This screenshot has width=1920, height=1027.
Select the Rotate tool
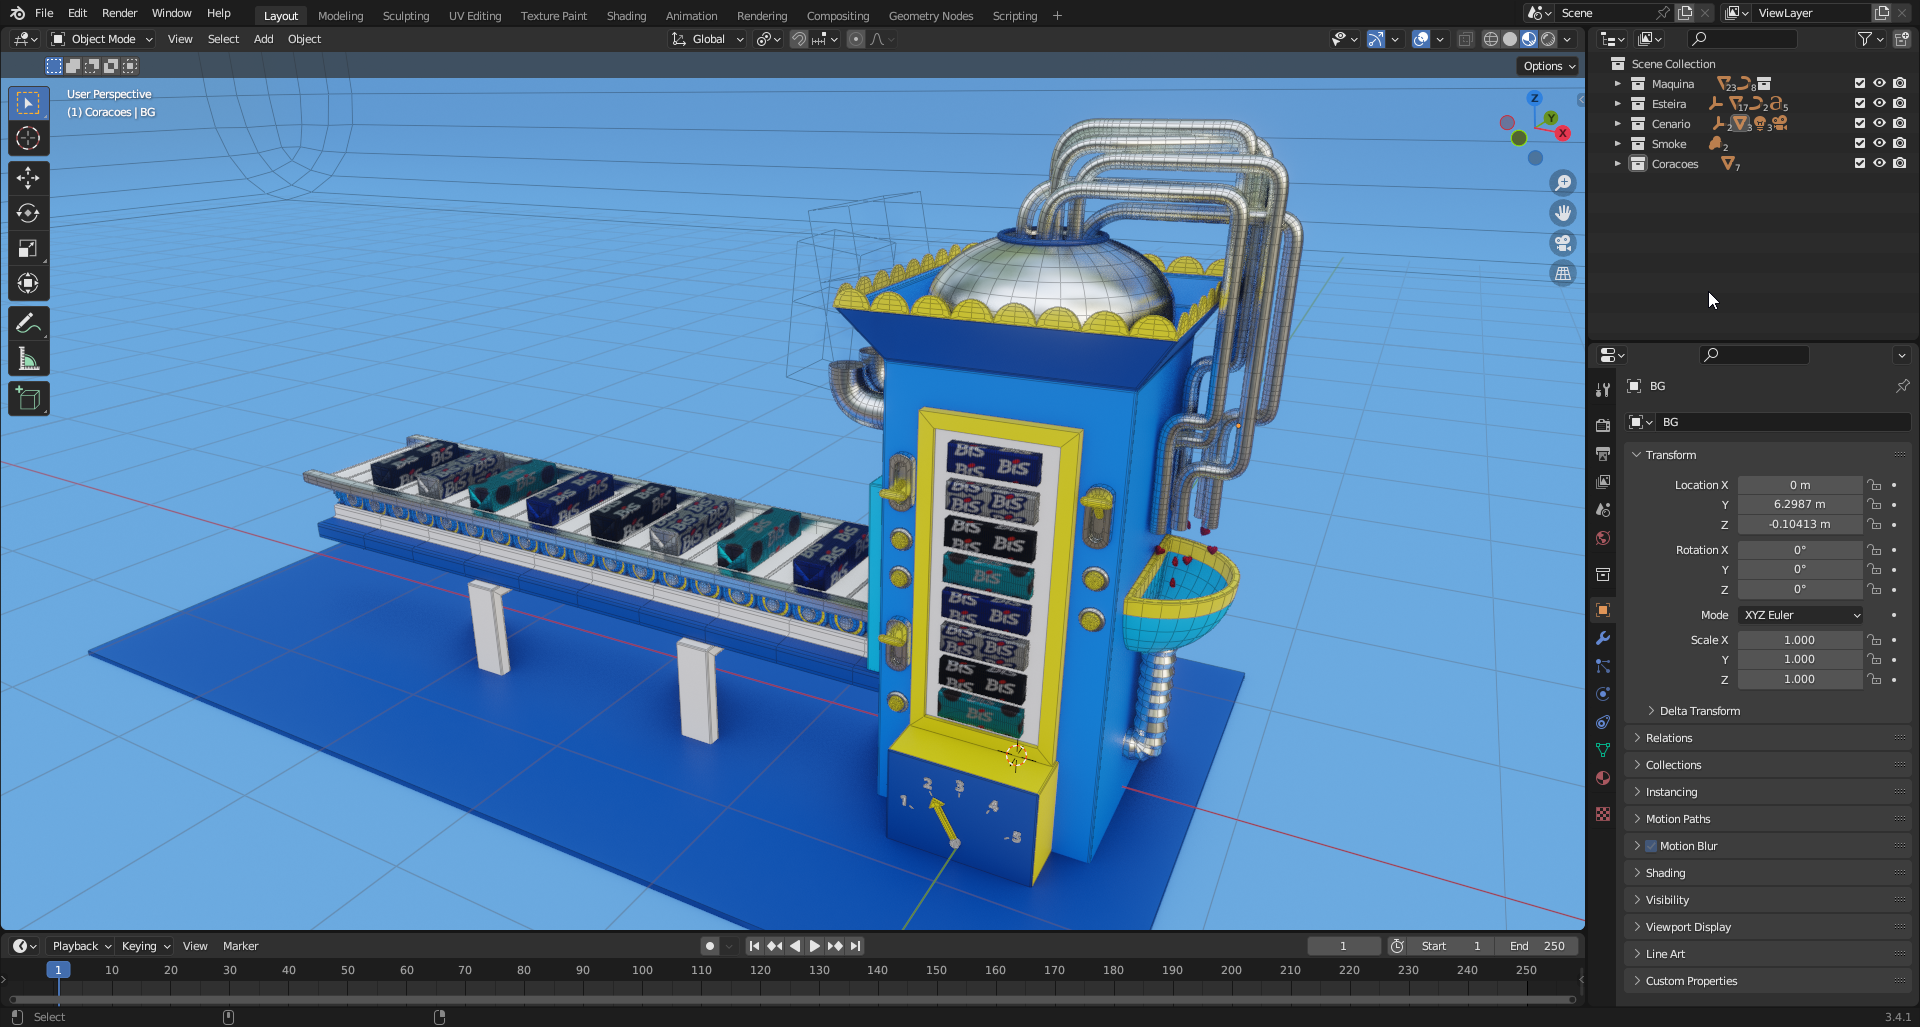(x=28, y=213)
